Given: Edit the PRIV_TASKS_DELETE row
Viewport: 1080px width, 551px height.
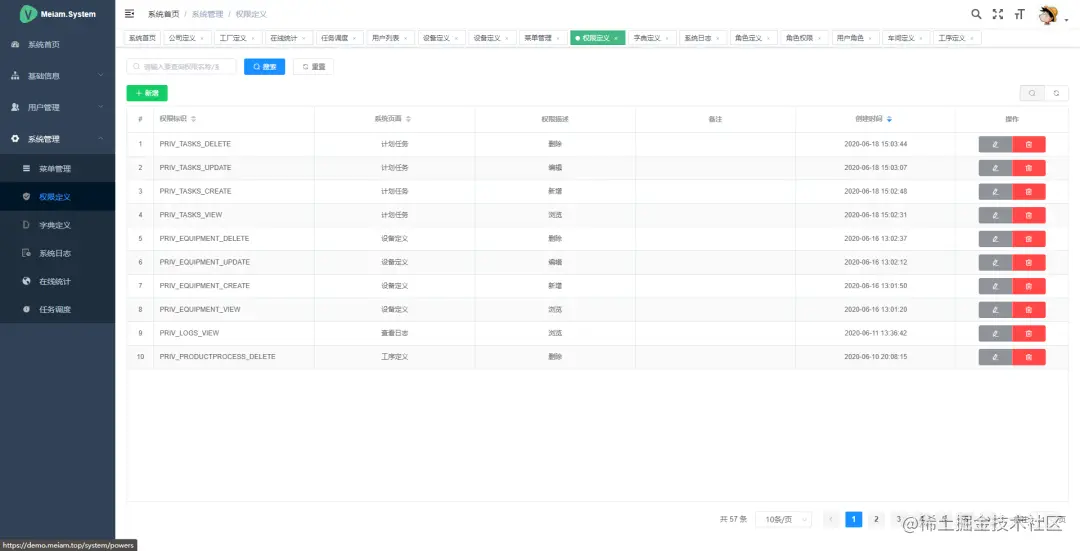Looking at the screenshot, I should tap(995, 144).
